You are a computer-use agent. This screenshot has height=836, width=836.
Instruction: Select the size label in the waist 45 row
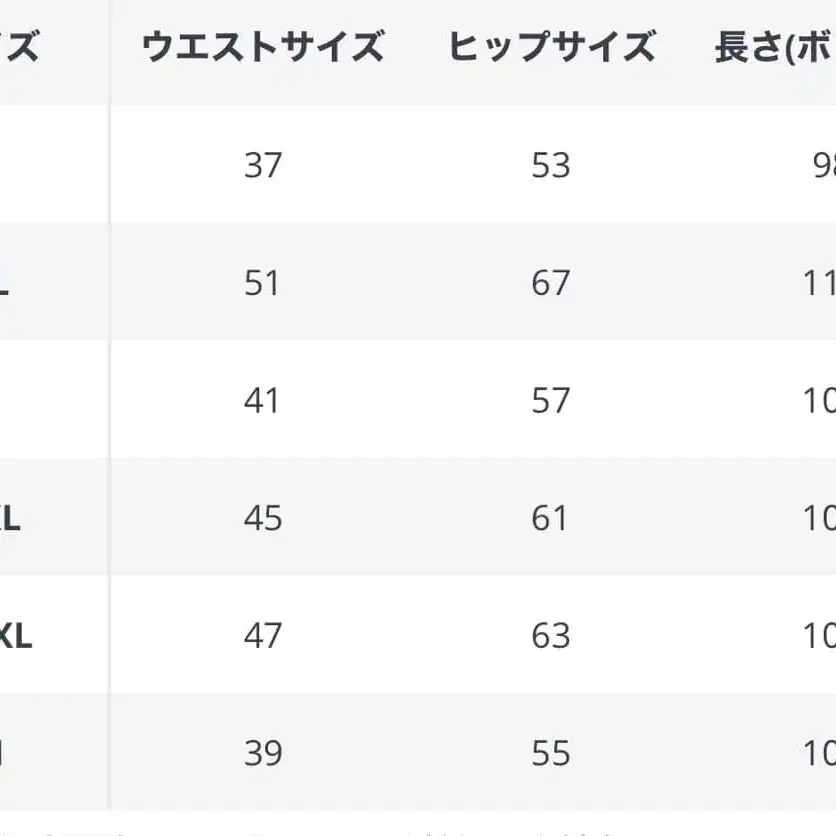(x=10, y=518)
